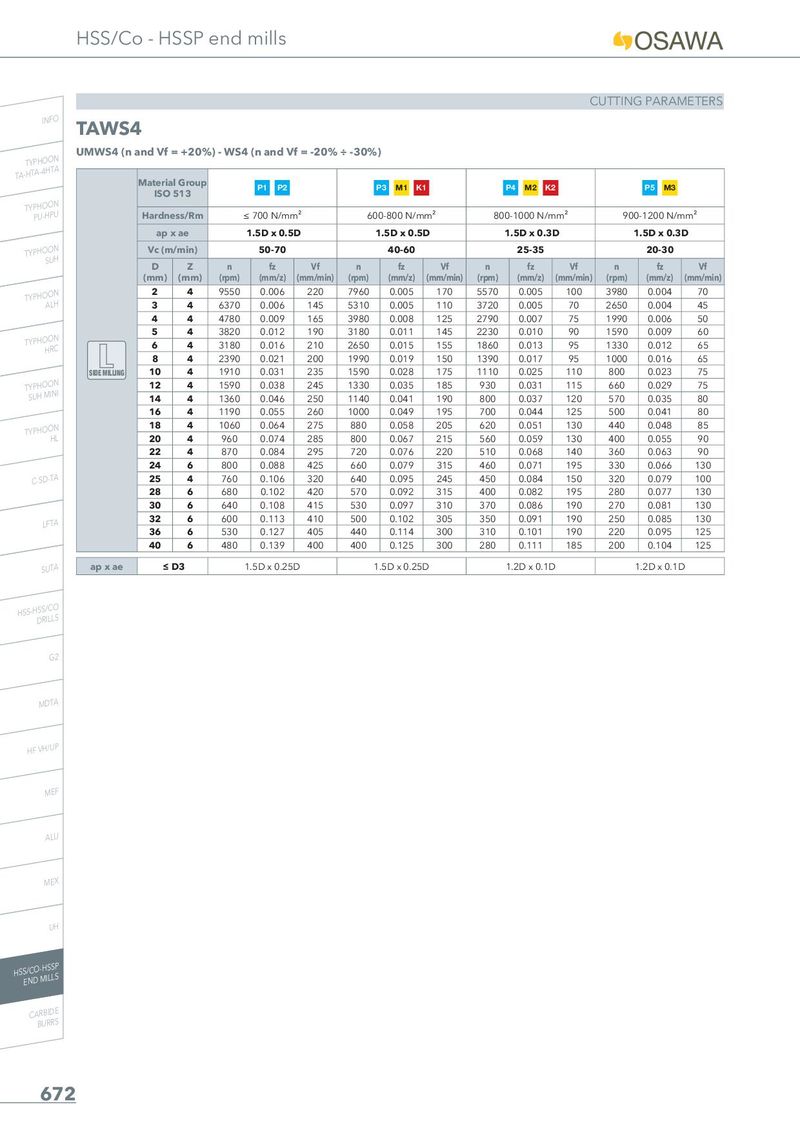Click the 'Vc (m/min)' row label
800x1132 pixels.
click(173, 250)
